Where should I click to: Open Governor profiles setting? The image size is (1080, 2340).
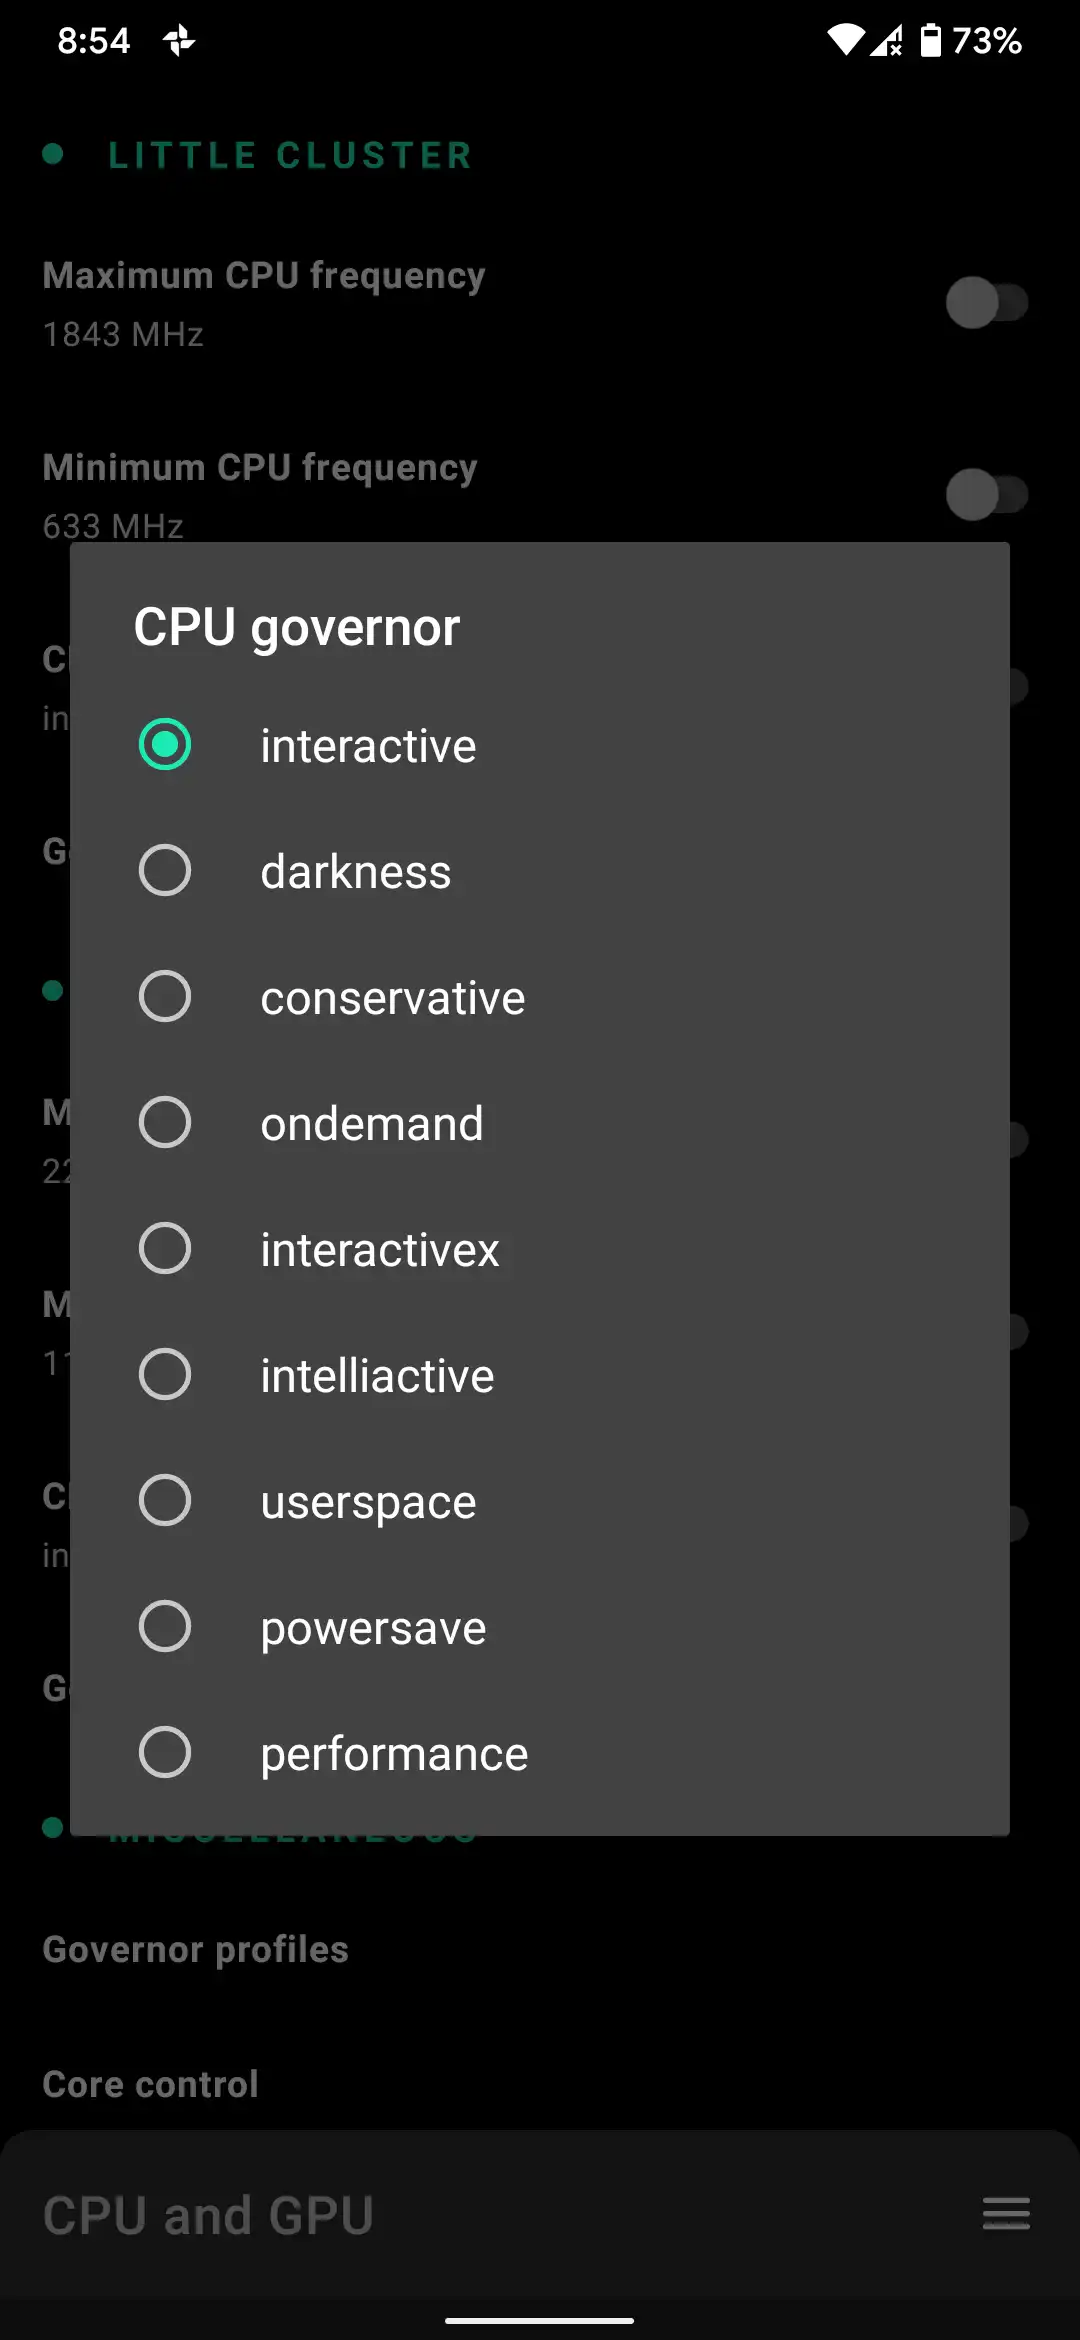[196, 1949]
